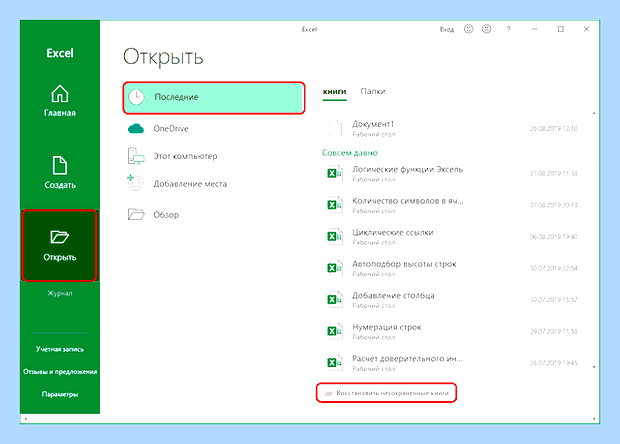Select Этот компьютер location label

[185, 156]
